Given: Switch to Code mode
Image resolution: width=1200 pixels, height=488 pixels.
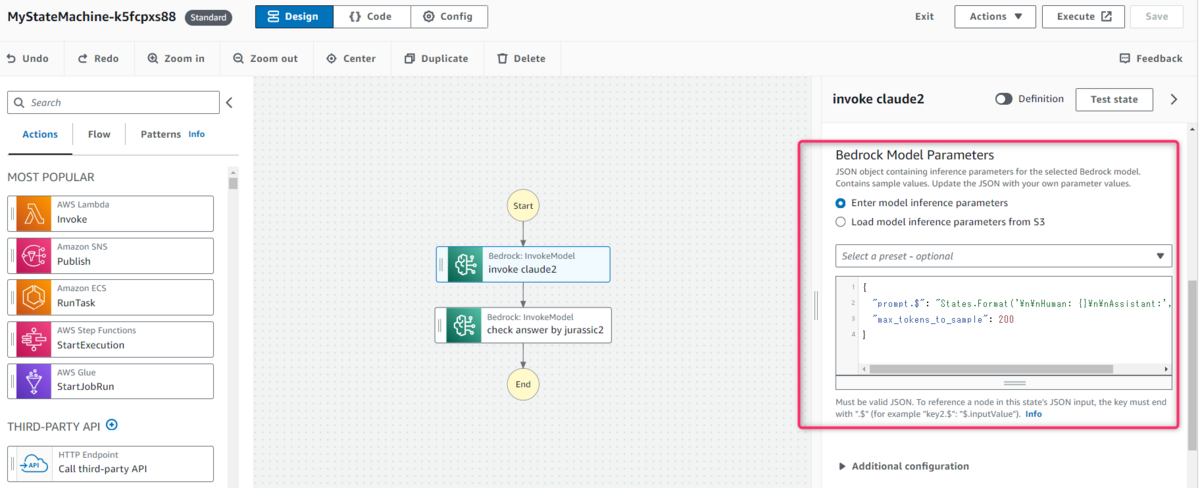Looking at the screenshot, I should [x=372, y=16].
